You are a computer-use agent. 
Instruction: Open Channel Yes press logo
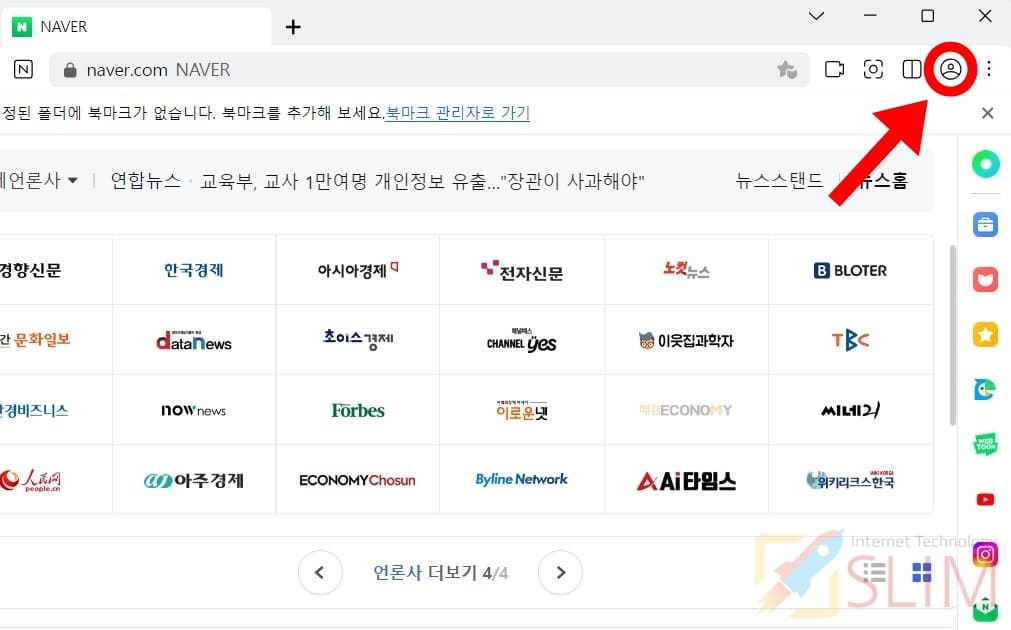coord(522,340)
